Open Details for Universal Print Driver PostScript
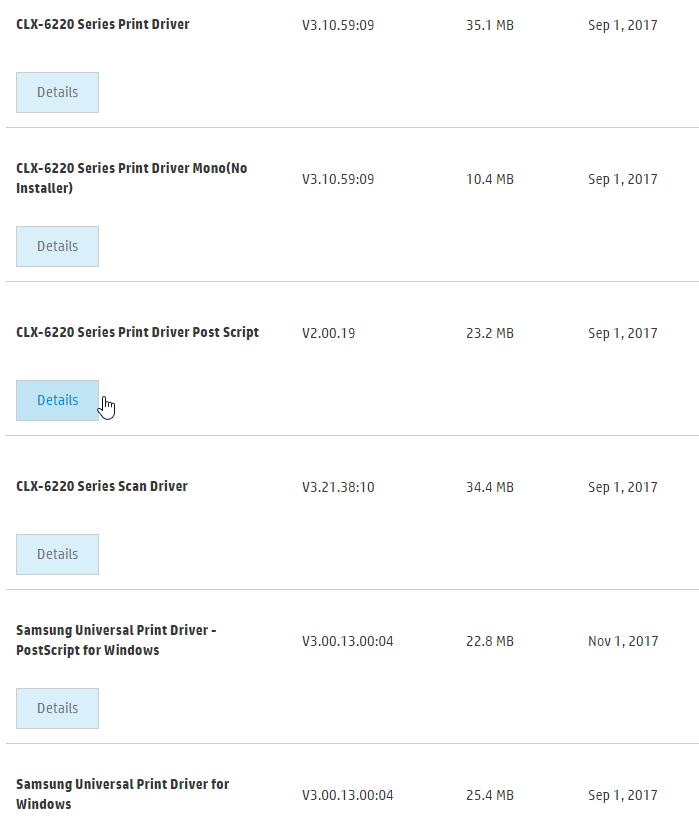699x832 pixels. tap(57, 708)
